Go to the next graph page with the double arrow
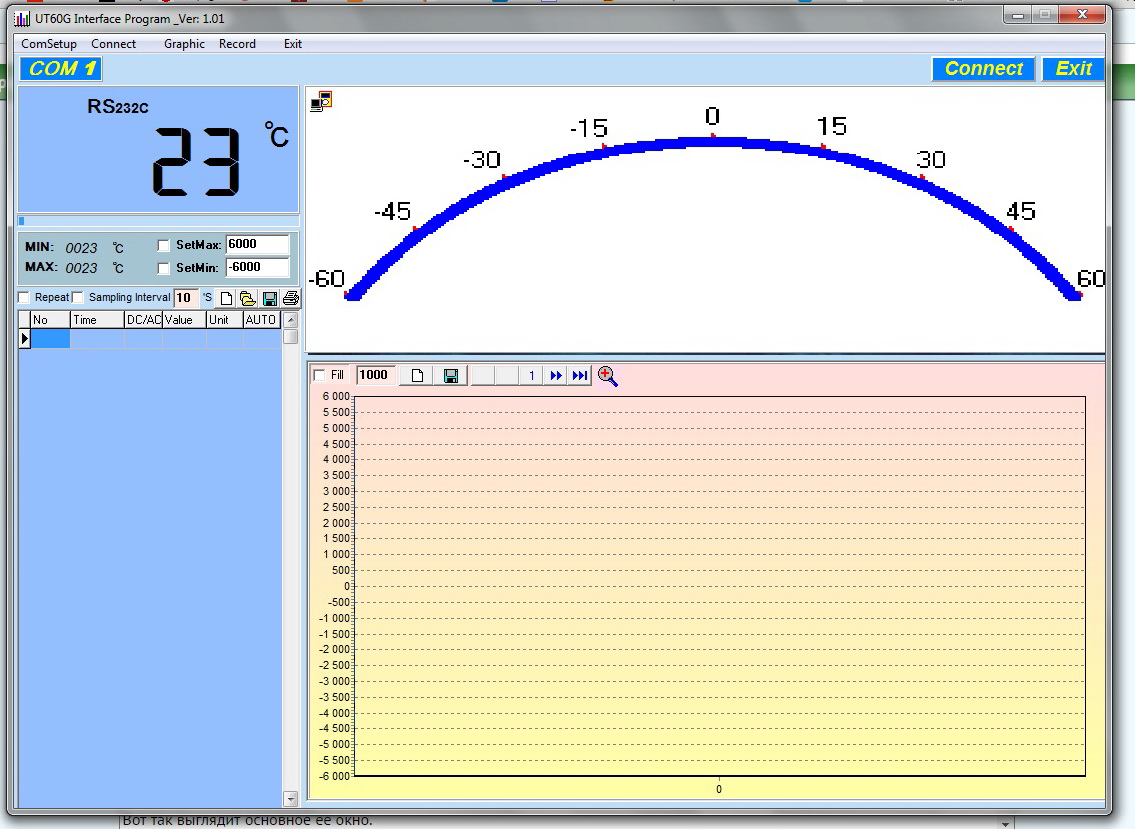The height and width of the screenshot is (829, 1135). [x=556, y=376]
